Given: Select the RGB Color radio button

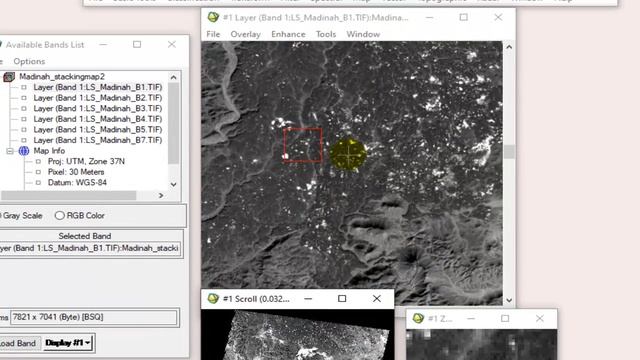Looking at the screenshot, I should point(60,216).
